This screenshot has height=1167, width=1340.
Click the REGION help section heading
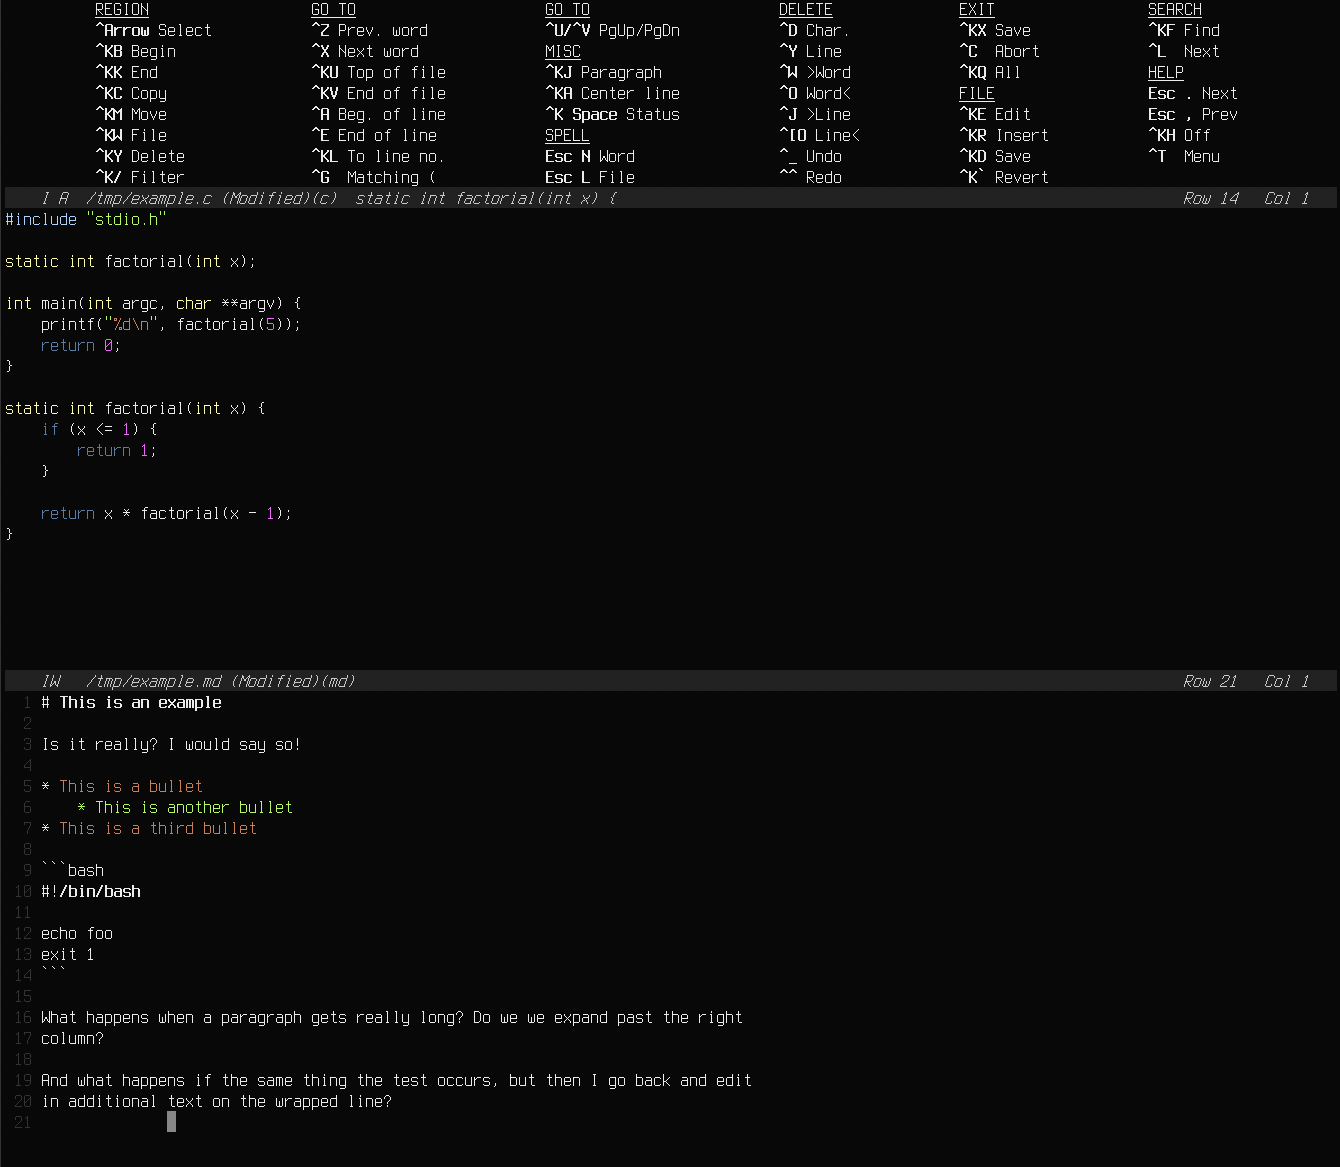point(122,9)
